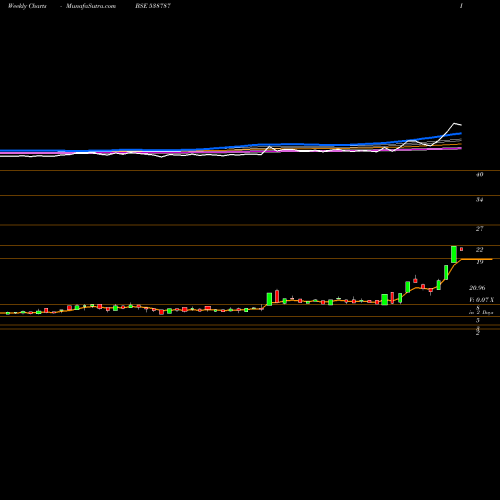This screenshot has height=500, width=500.
Task: Click the '34' price axis label
Action: tap(479, 200)
